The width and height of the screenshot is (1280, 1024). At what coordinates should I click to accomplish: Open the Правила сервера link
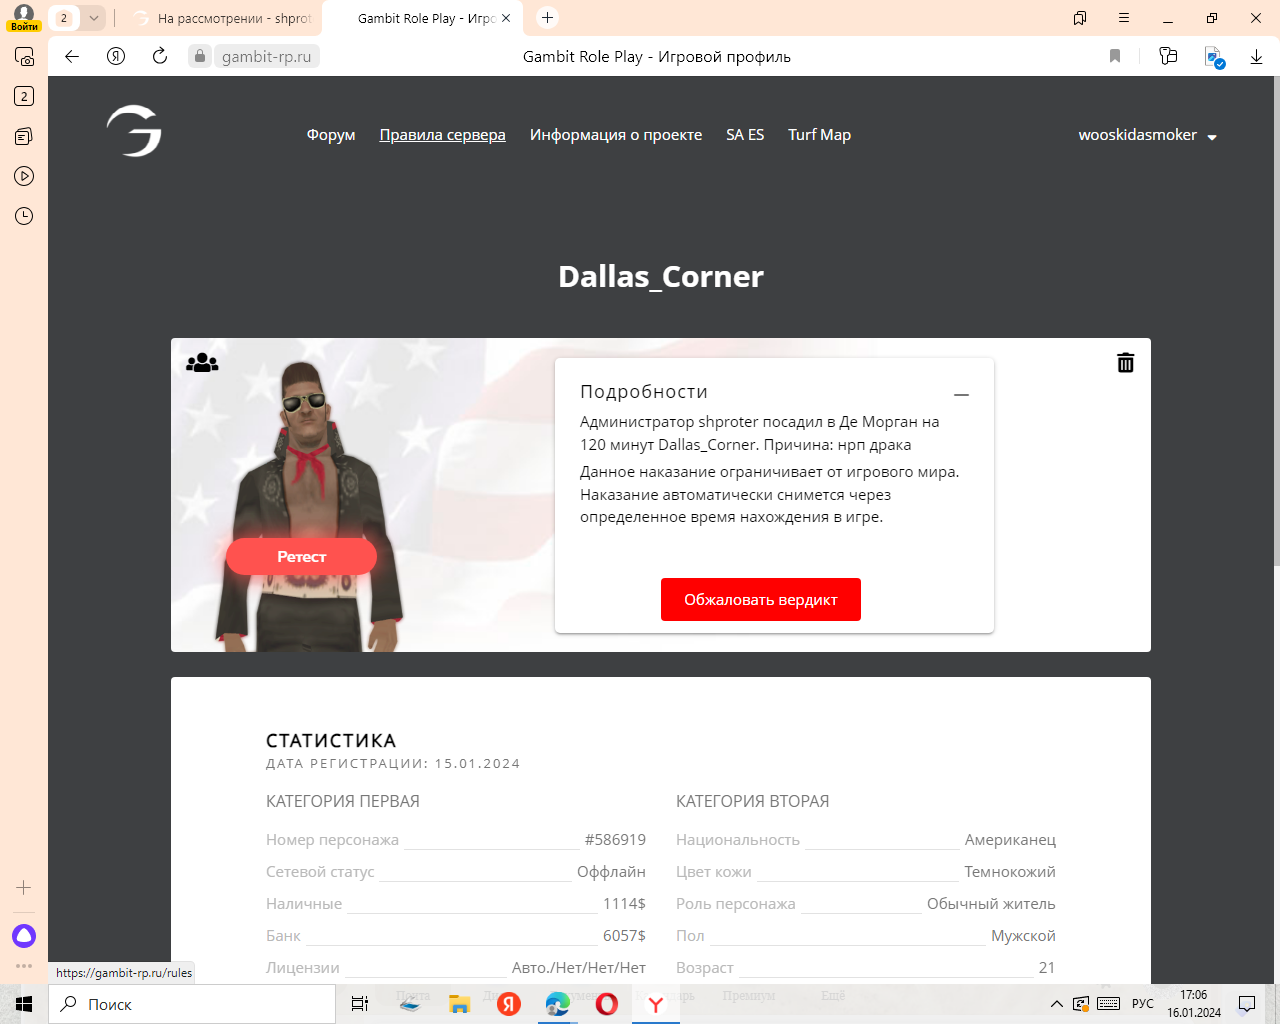[442, 135]
